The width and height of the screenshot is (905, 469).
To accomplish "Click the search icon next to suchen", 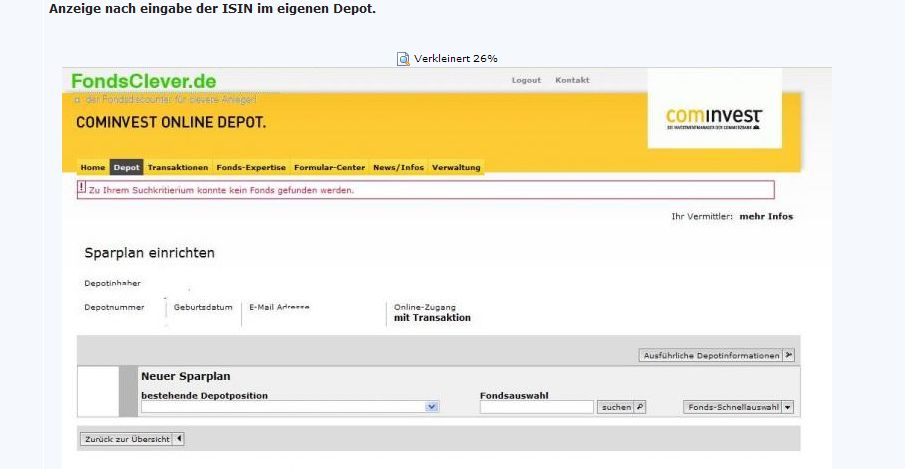I will coord(640,407).
